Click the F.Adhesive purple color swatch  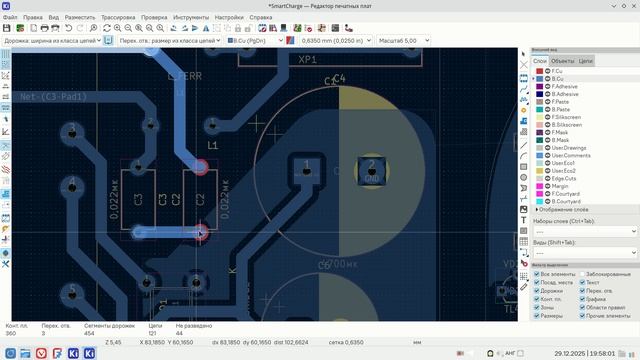click(540, 87)
